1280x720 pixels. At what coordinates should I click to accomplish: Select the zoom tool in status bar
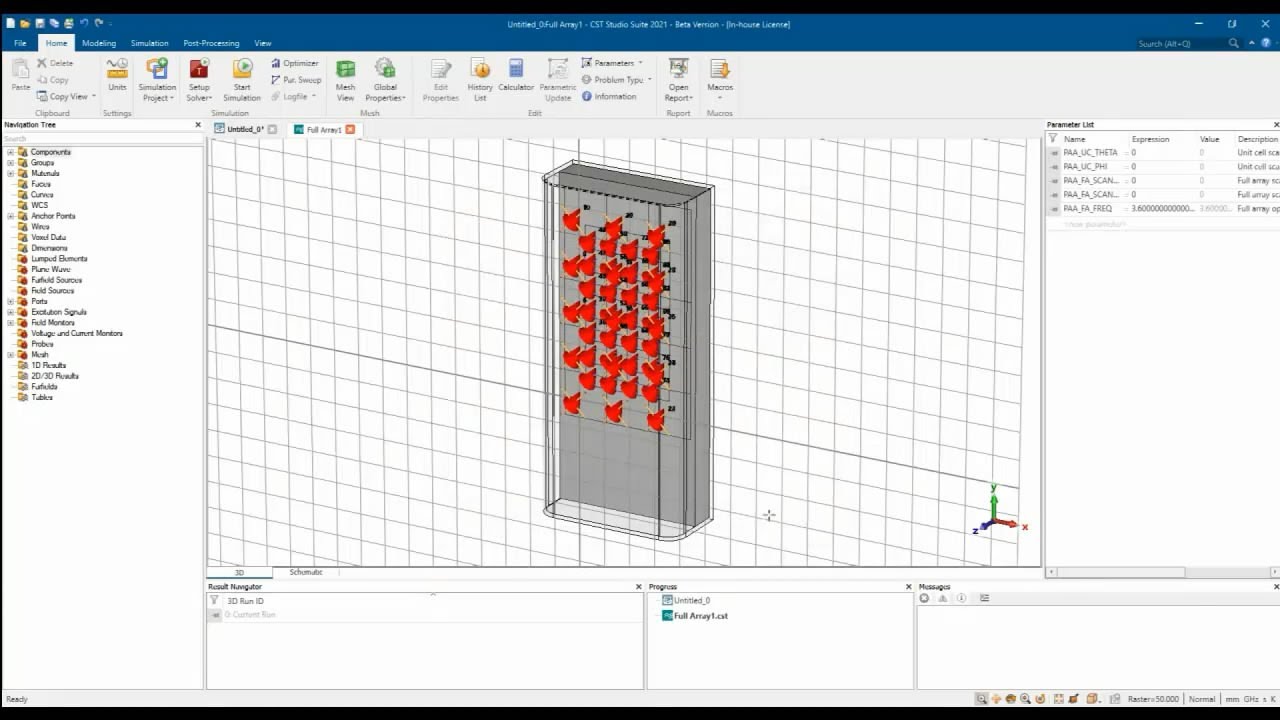(x=982, y=699)
